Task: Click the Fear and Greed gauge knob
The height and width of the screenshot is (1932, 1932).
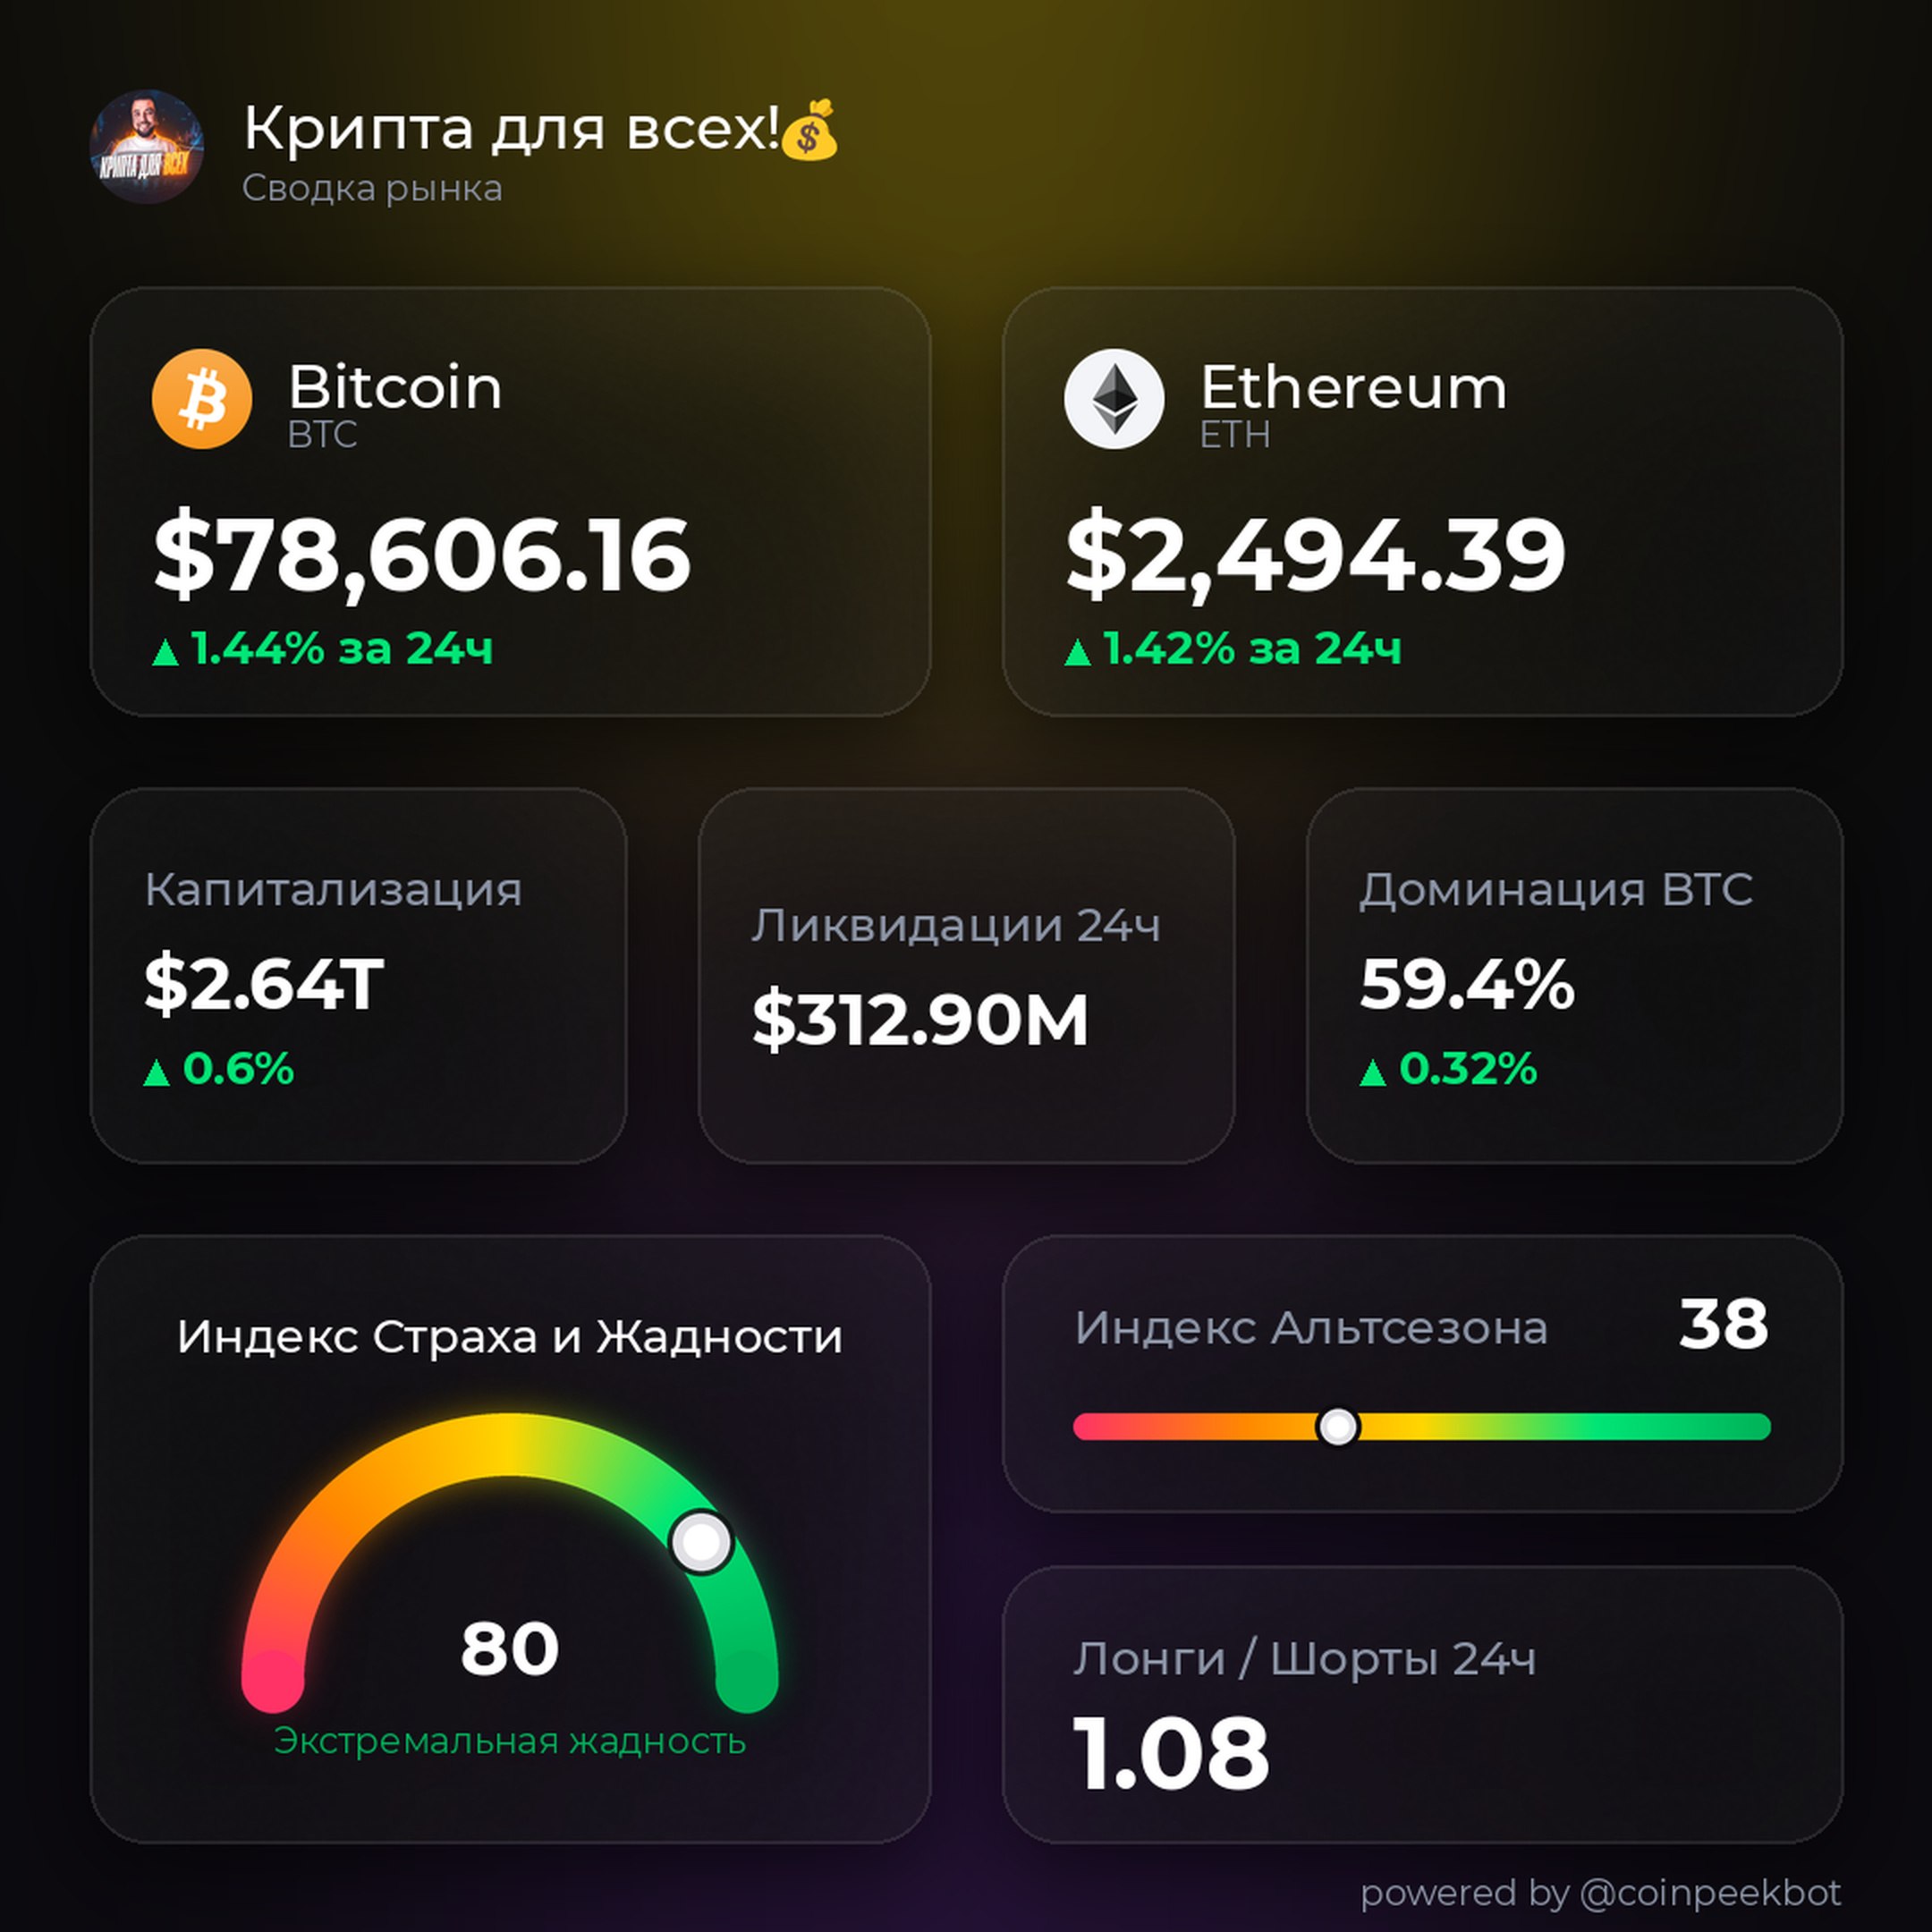Action: (x=701, y=1541)
